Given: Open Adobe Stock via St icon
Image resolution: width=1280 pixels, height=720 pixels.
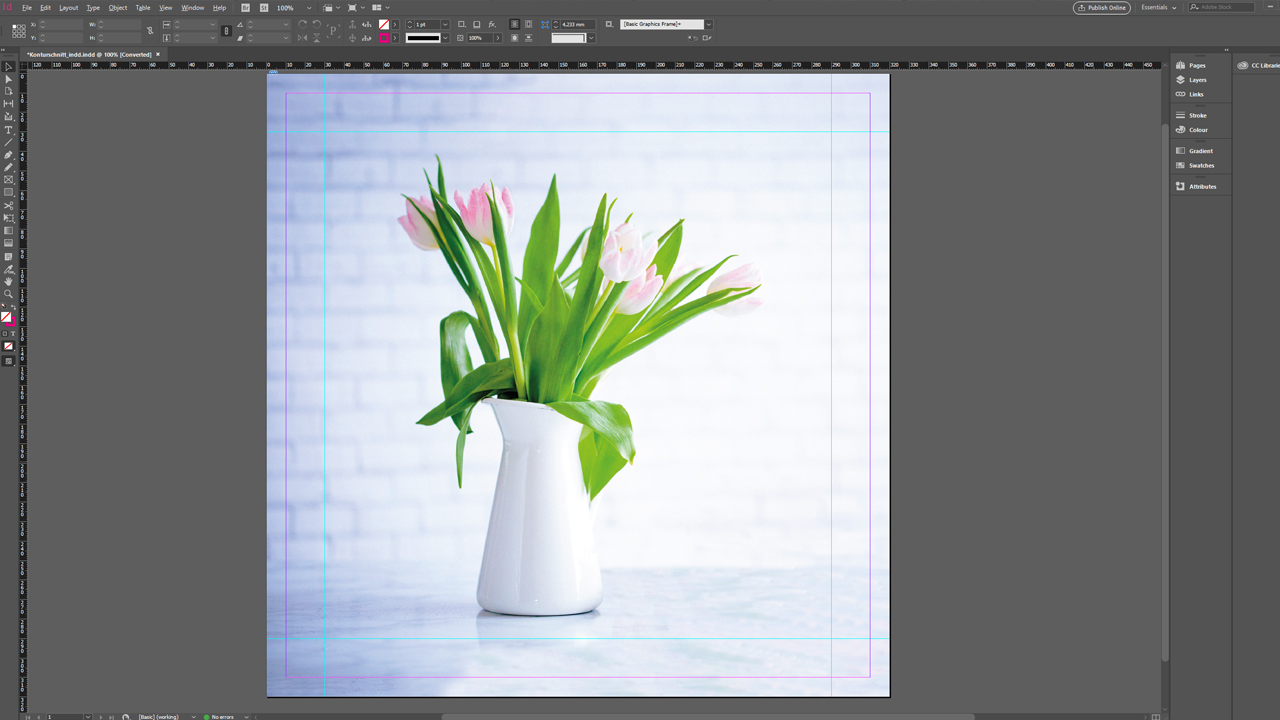Looking at the screenshot, I should coord(264,7).
